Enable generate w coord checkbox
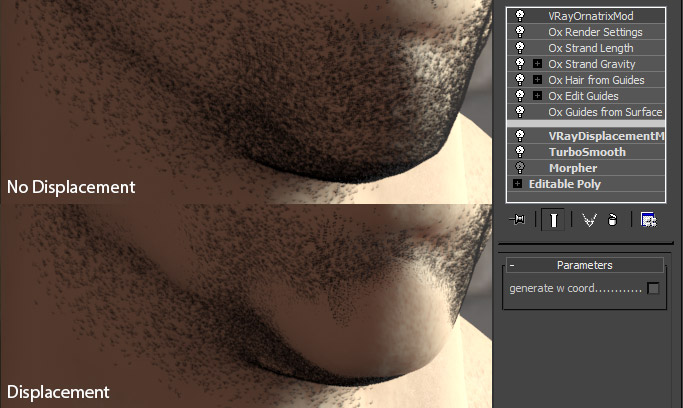 [x=653, y=288]
